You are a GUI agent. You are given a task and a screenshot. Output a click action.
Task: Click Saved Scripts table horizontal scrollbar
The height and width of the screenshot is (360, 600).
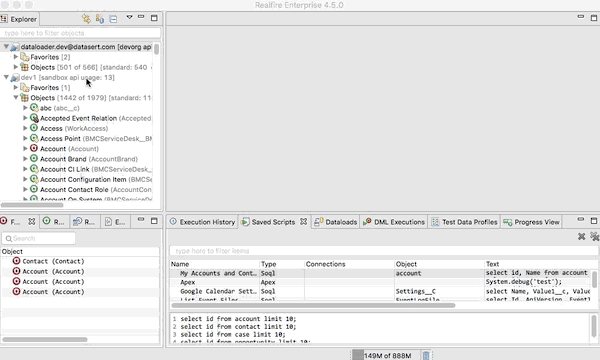tap(313, 305)
